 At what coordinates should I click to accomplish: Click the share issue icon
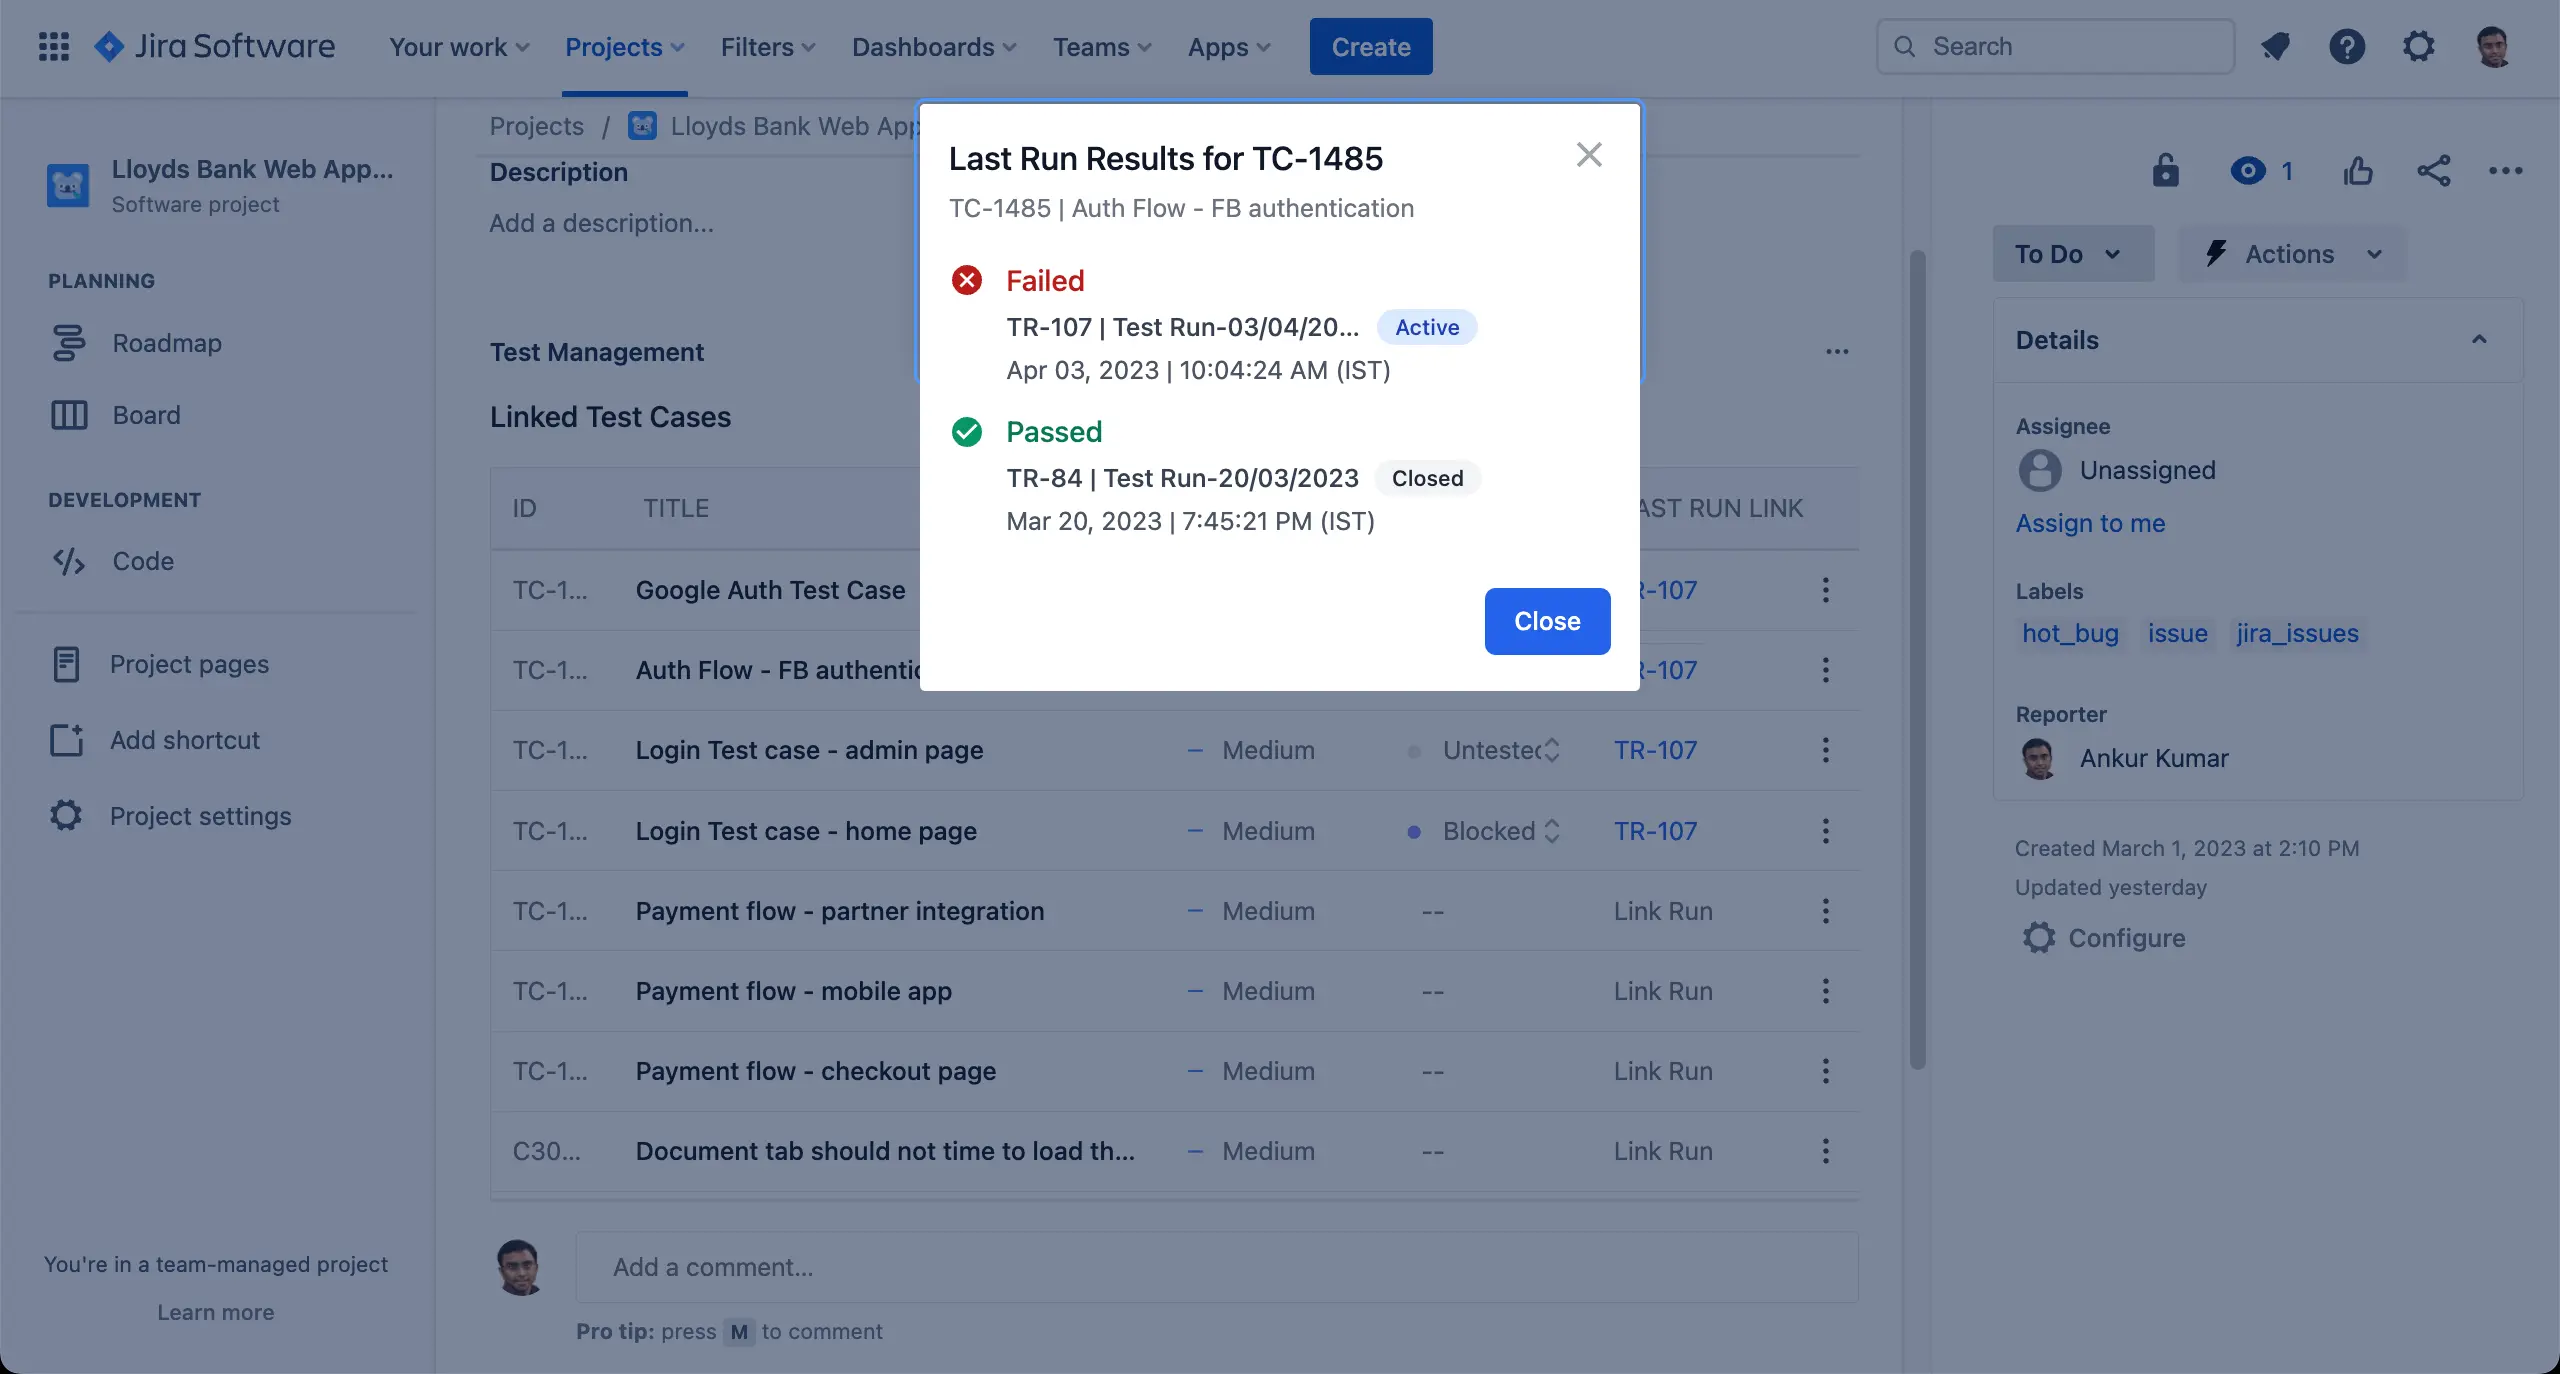coord(2433,171)
